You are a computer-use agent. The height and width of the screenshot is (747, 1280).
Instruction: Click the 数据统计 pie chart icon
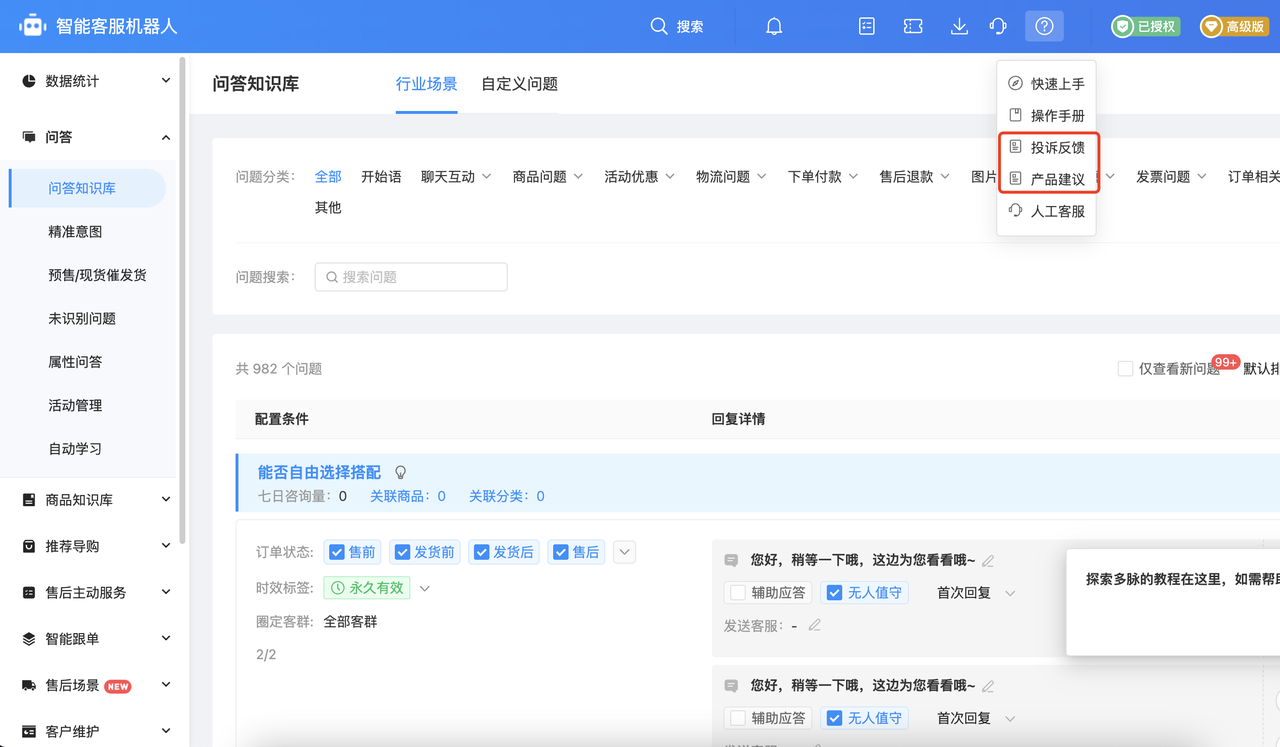coord(29,81)
